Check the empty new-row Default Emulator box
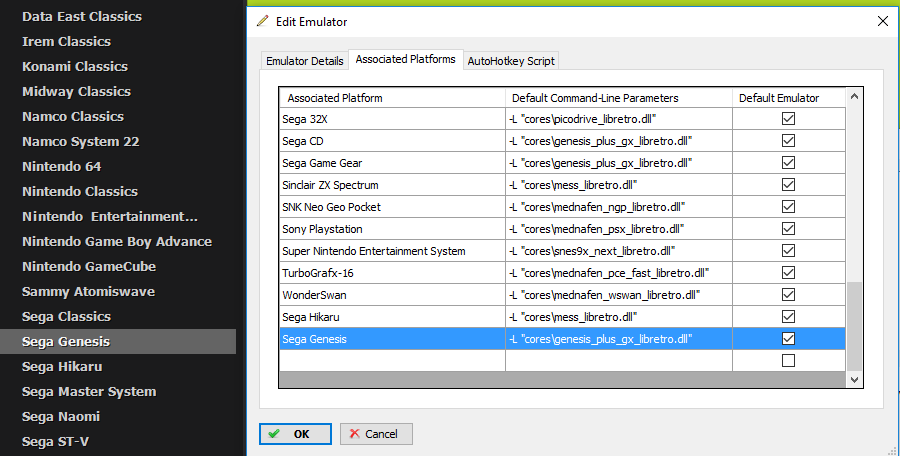The width and height of the screenshot is (900, 456). (x=789, y=361)
